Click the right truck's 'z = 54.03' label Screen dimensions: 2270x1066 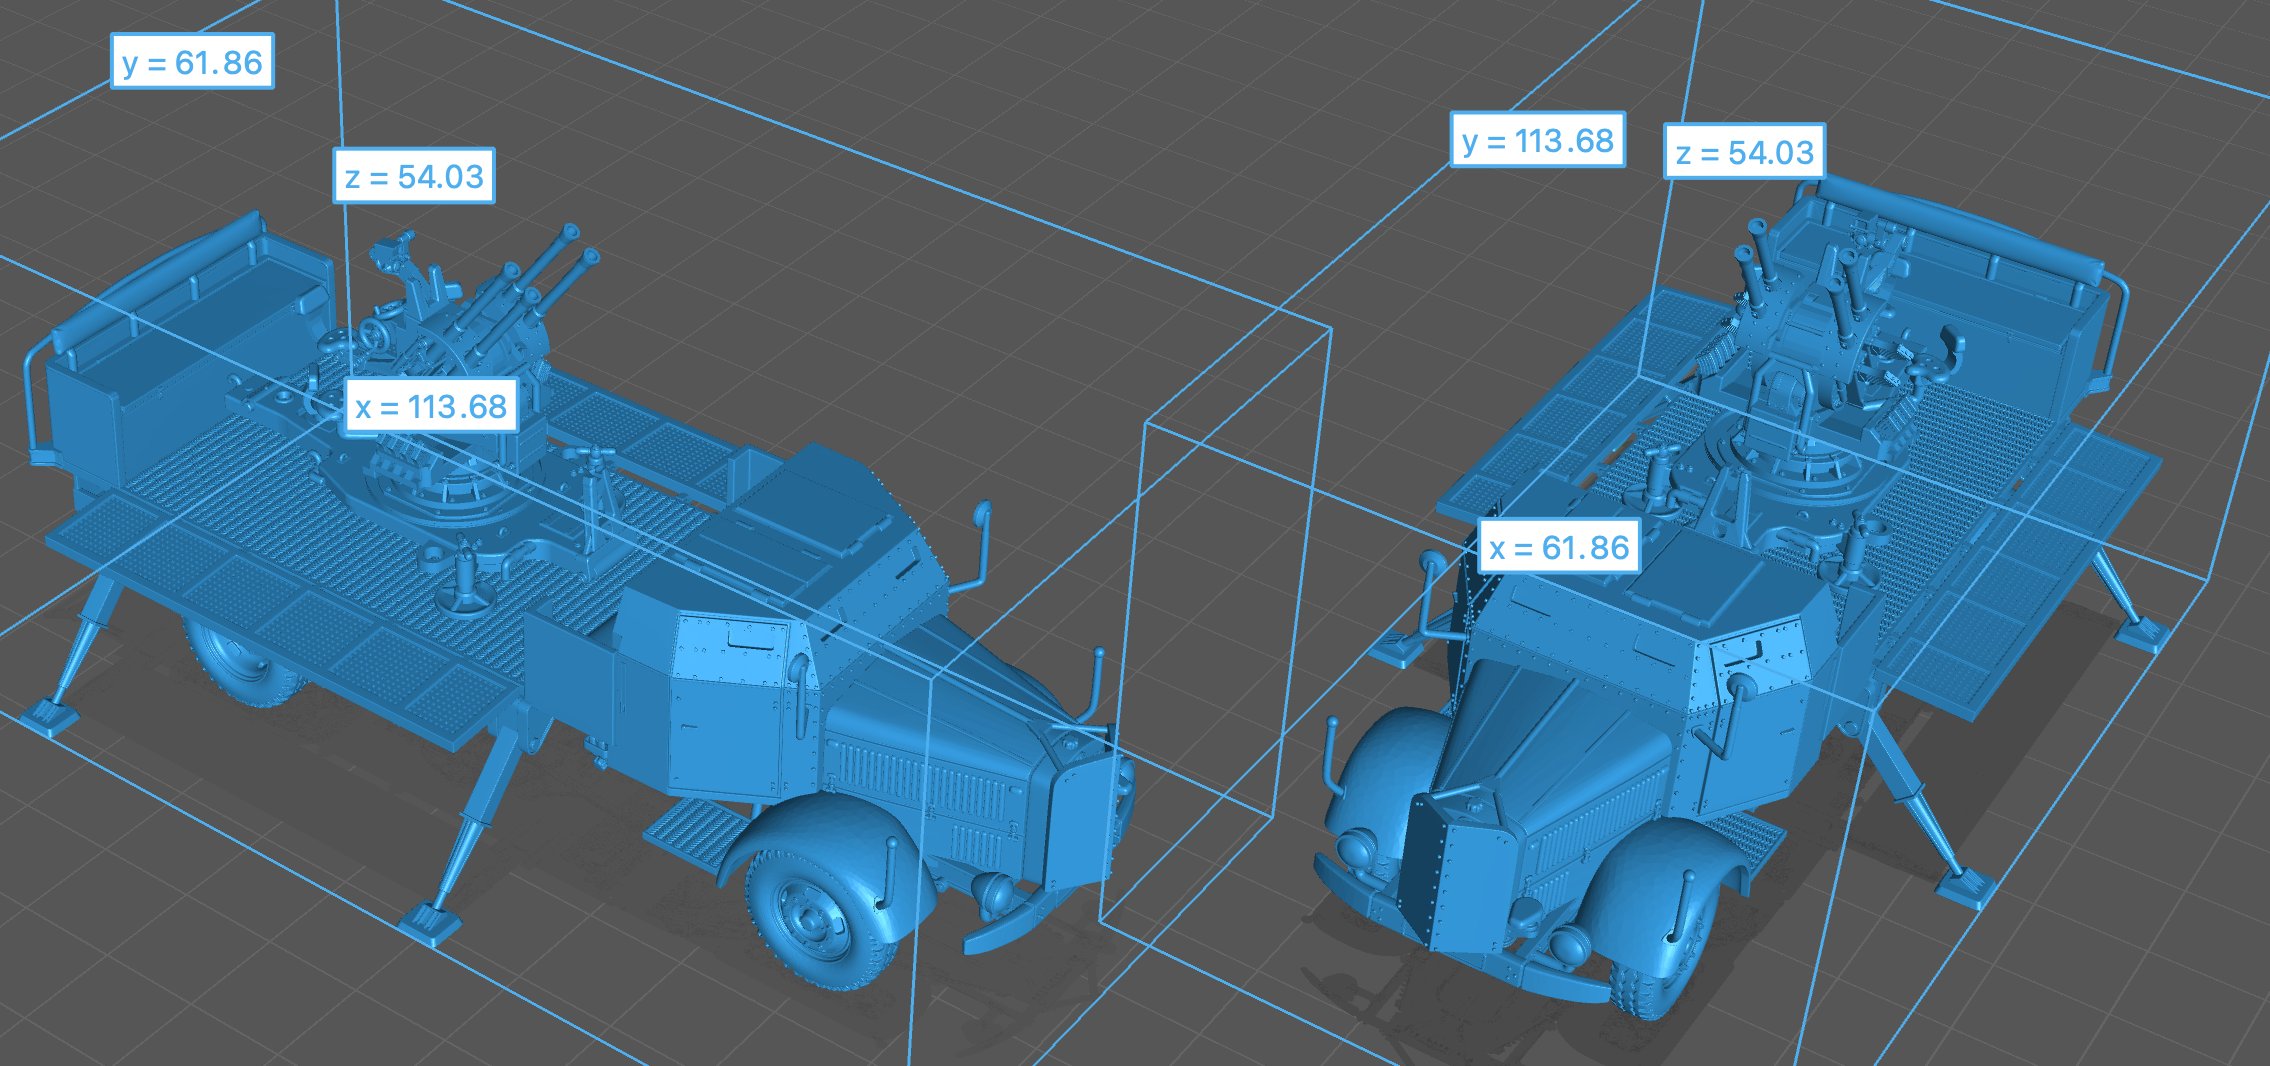[1744, 153]
